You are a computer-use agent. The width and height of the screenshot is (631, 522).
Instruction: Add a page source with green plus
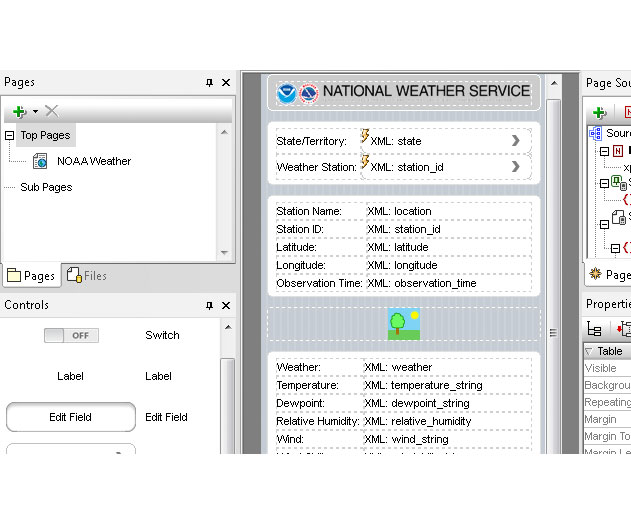(599, 112)
